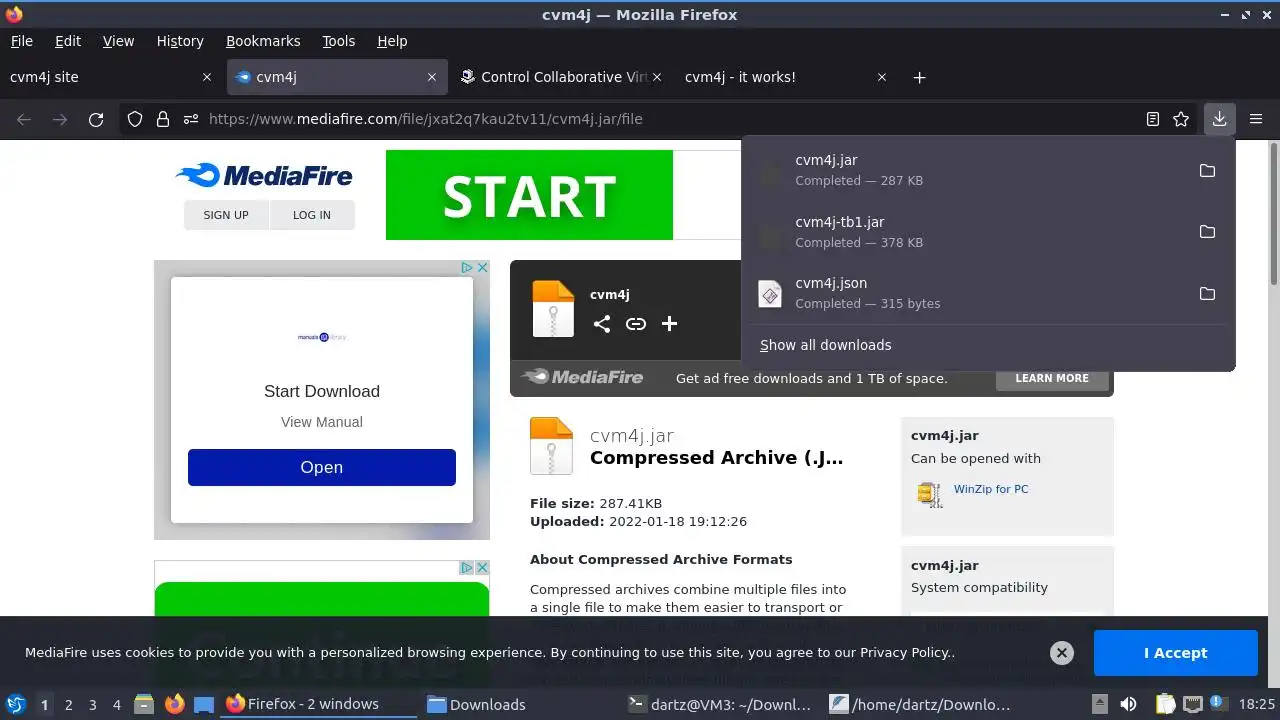Image resolution: width=1280 pixels, height=720 pixels.
Task: Open the volume control in system tray
Action: click(x=1128, y=704)
